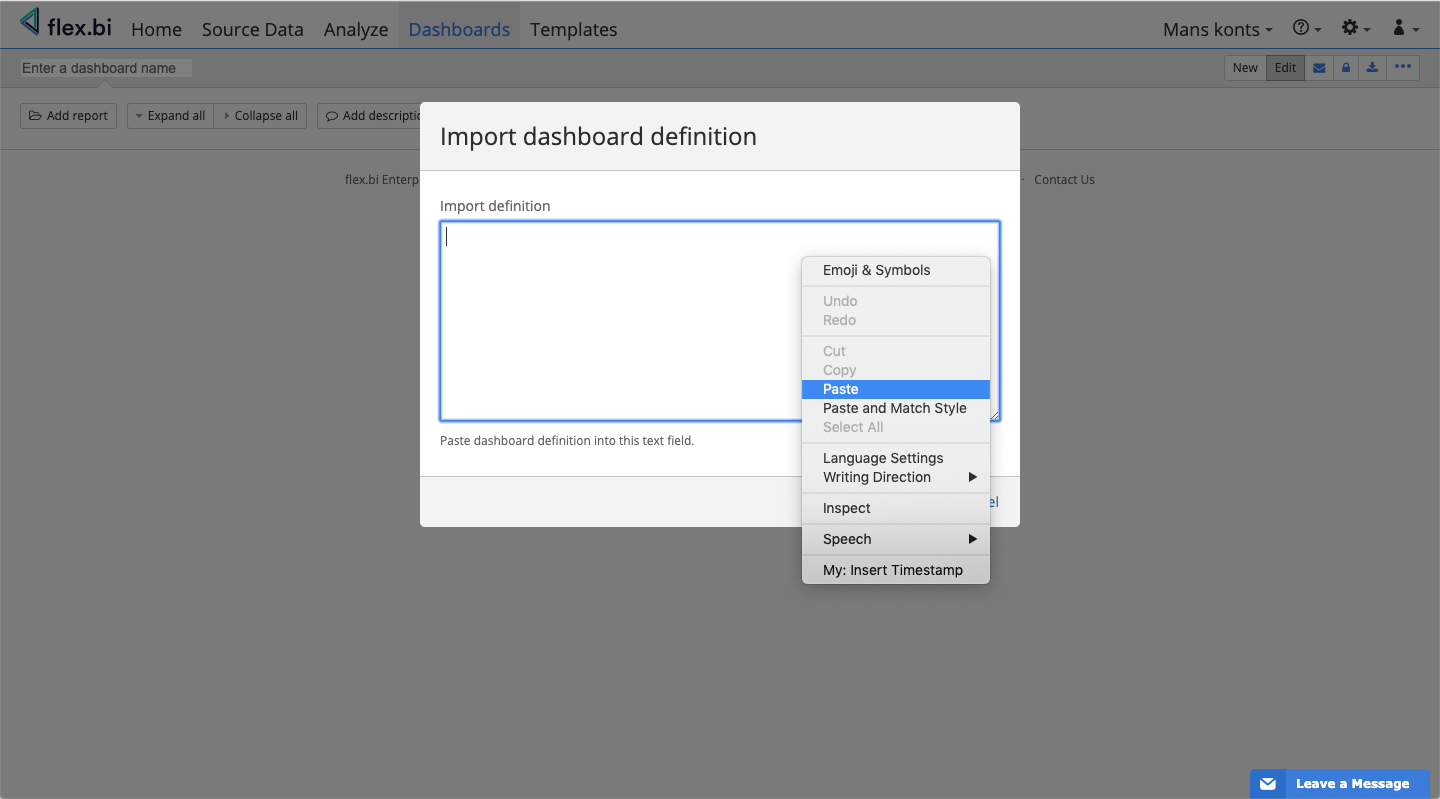
Task: Go to the Source Data tab
Action: (252, 29)
